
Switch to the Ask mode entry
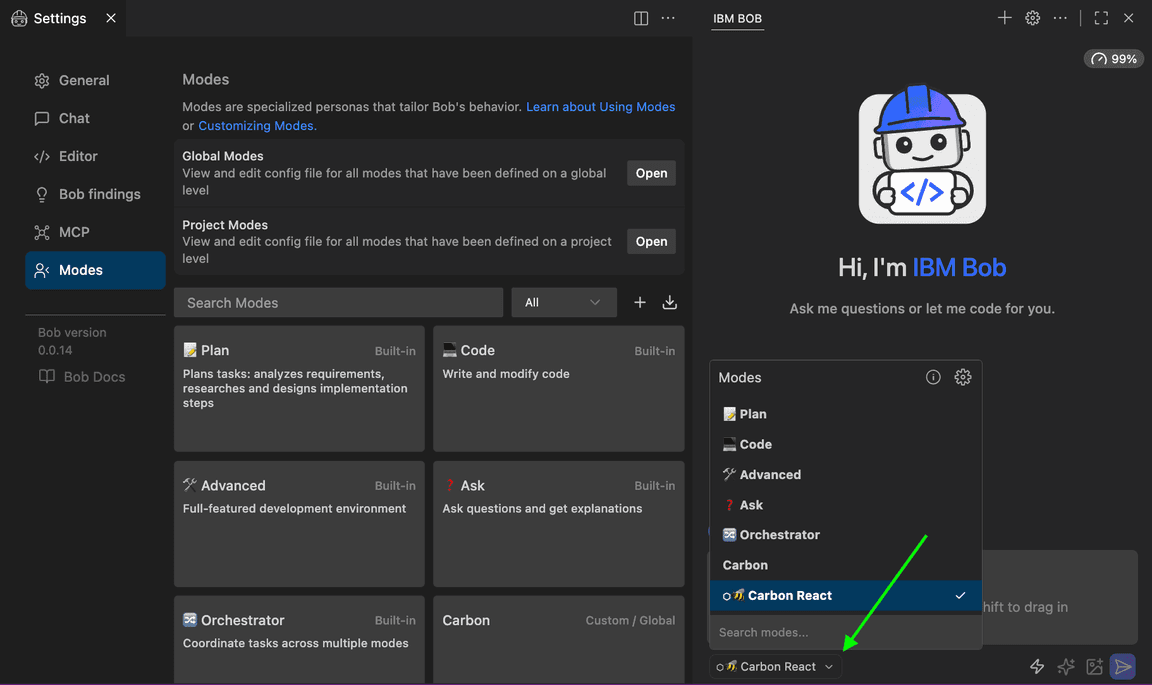point(748,504)
